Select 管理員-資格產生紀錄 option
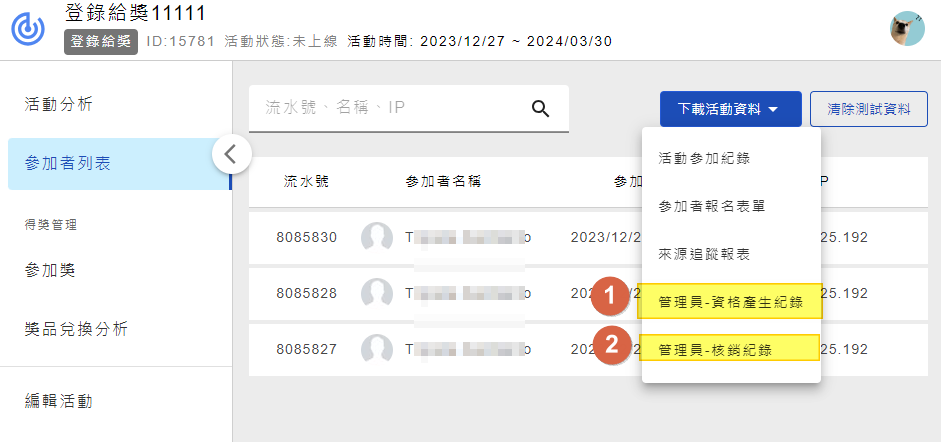Screen dimensions: 941x442 pyautogui.click(x=730, y=302)
